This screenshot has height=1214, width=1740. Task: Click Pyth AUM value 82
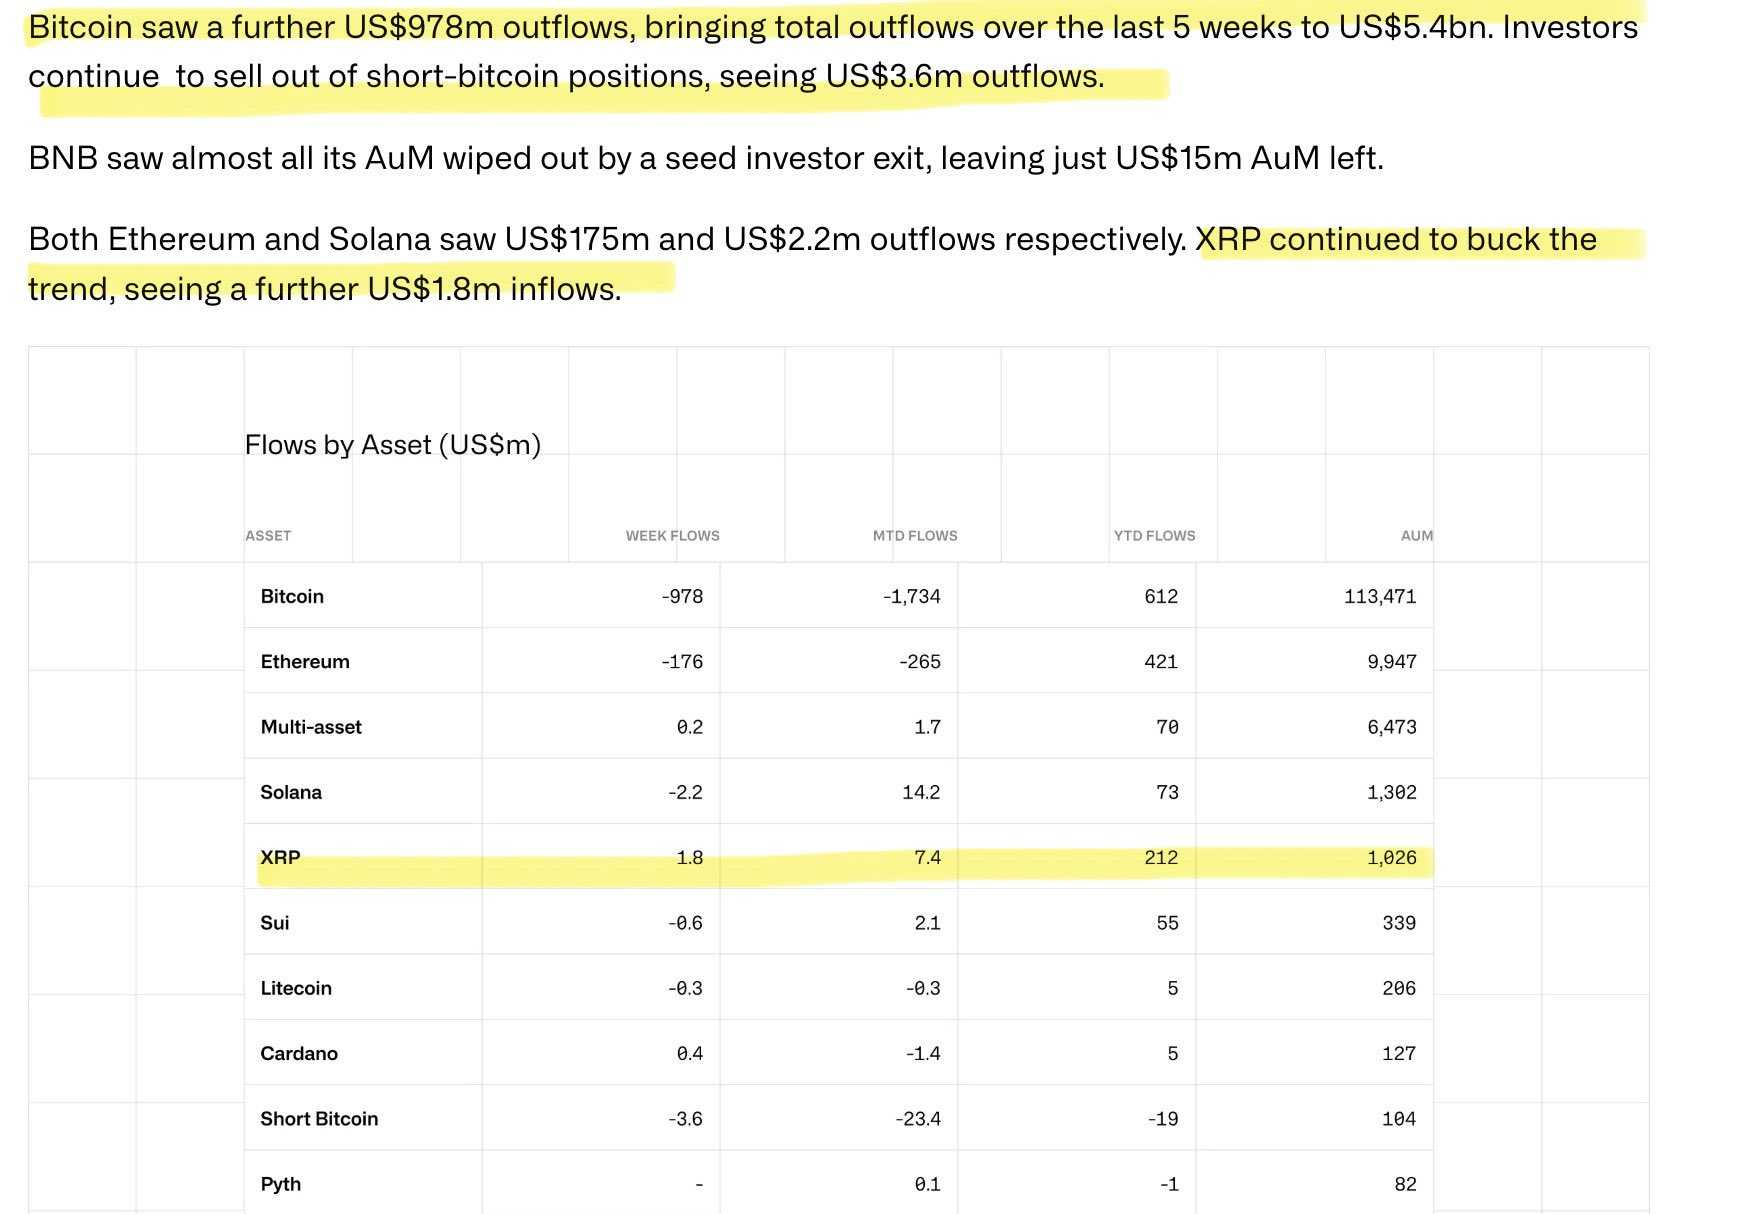[x=1405, y=1184]
